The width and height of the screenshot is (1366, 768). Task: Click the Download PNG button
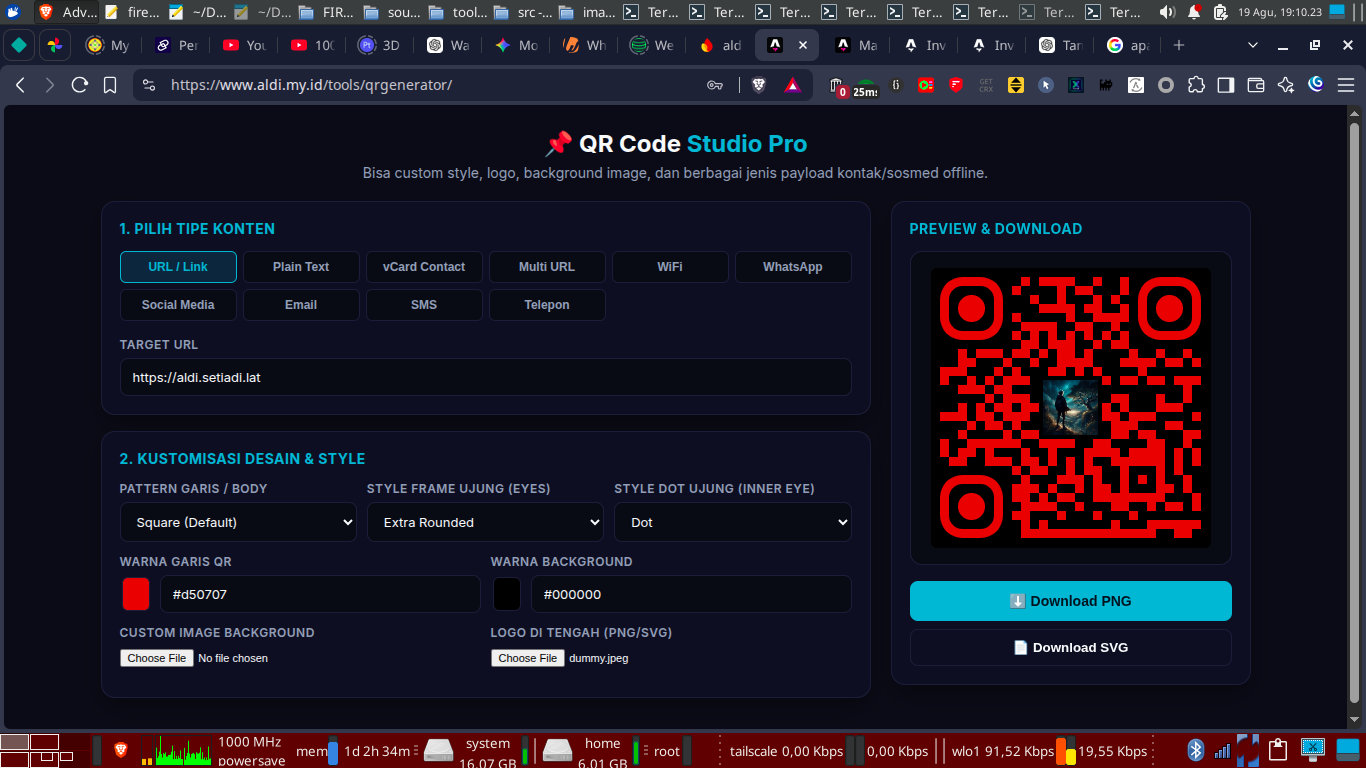click(1071, 601)
